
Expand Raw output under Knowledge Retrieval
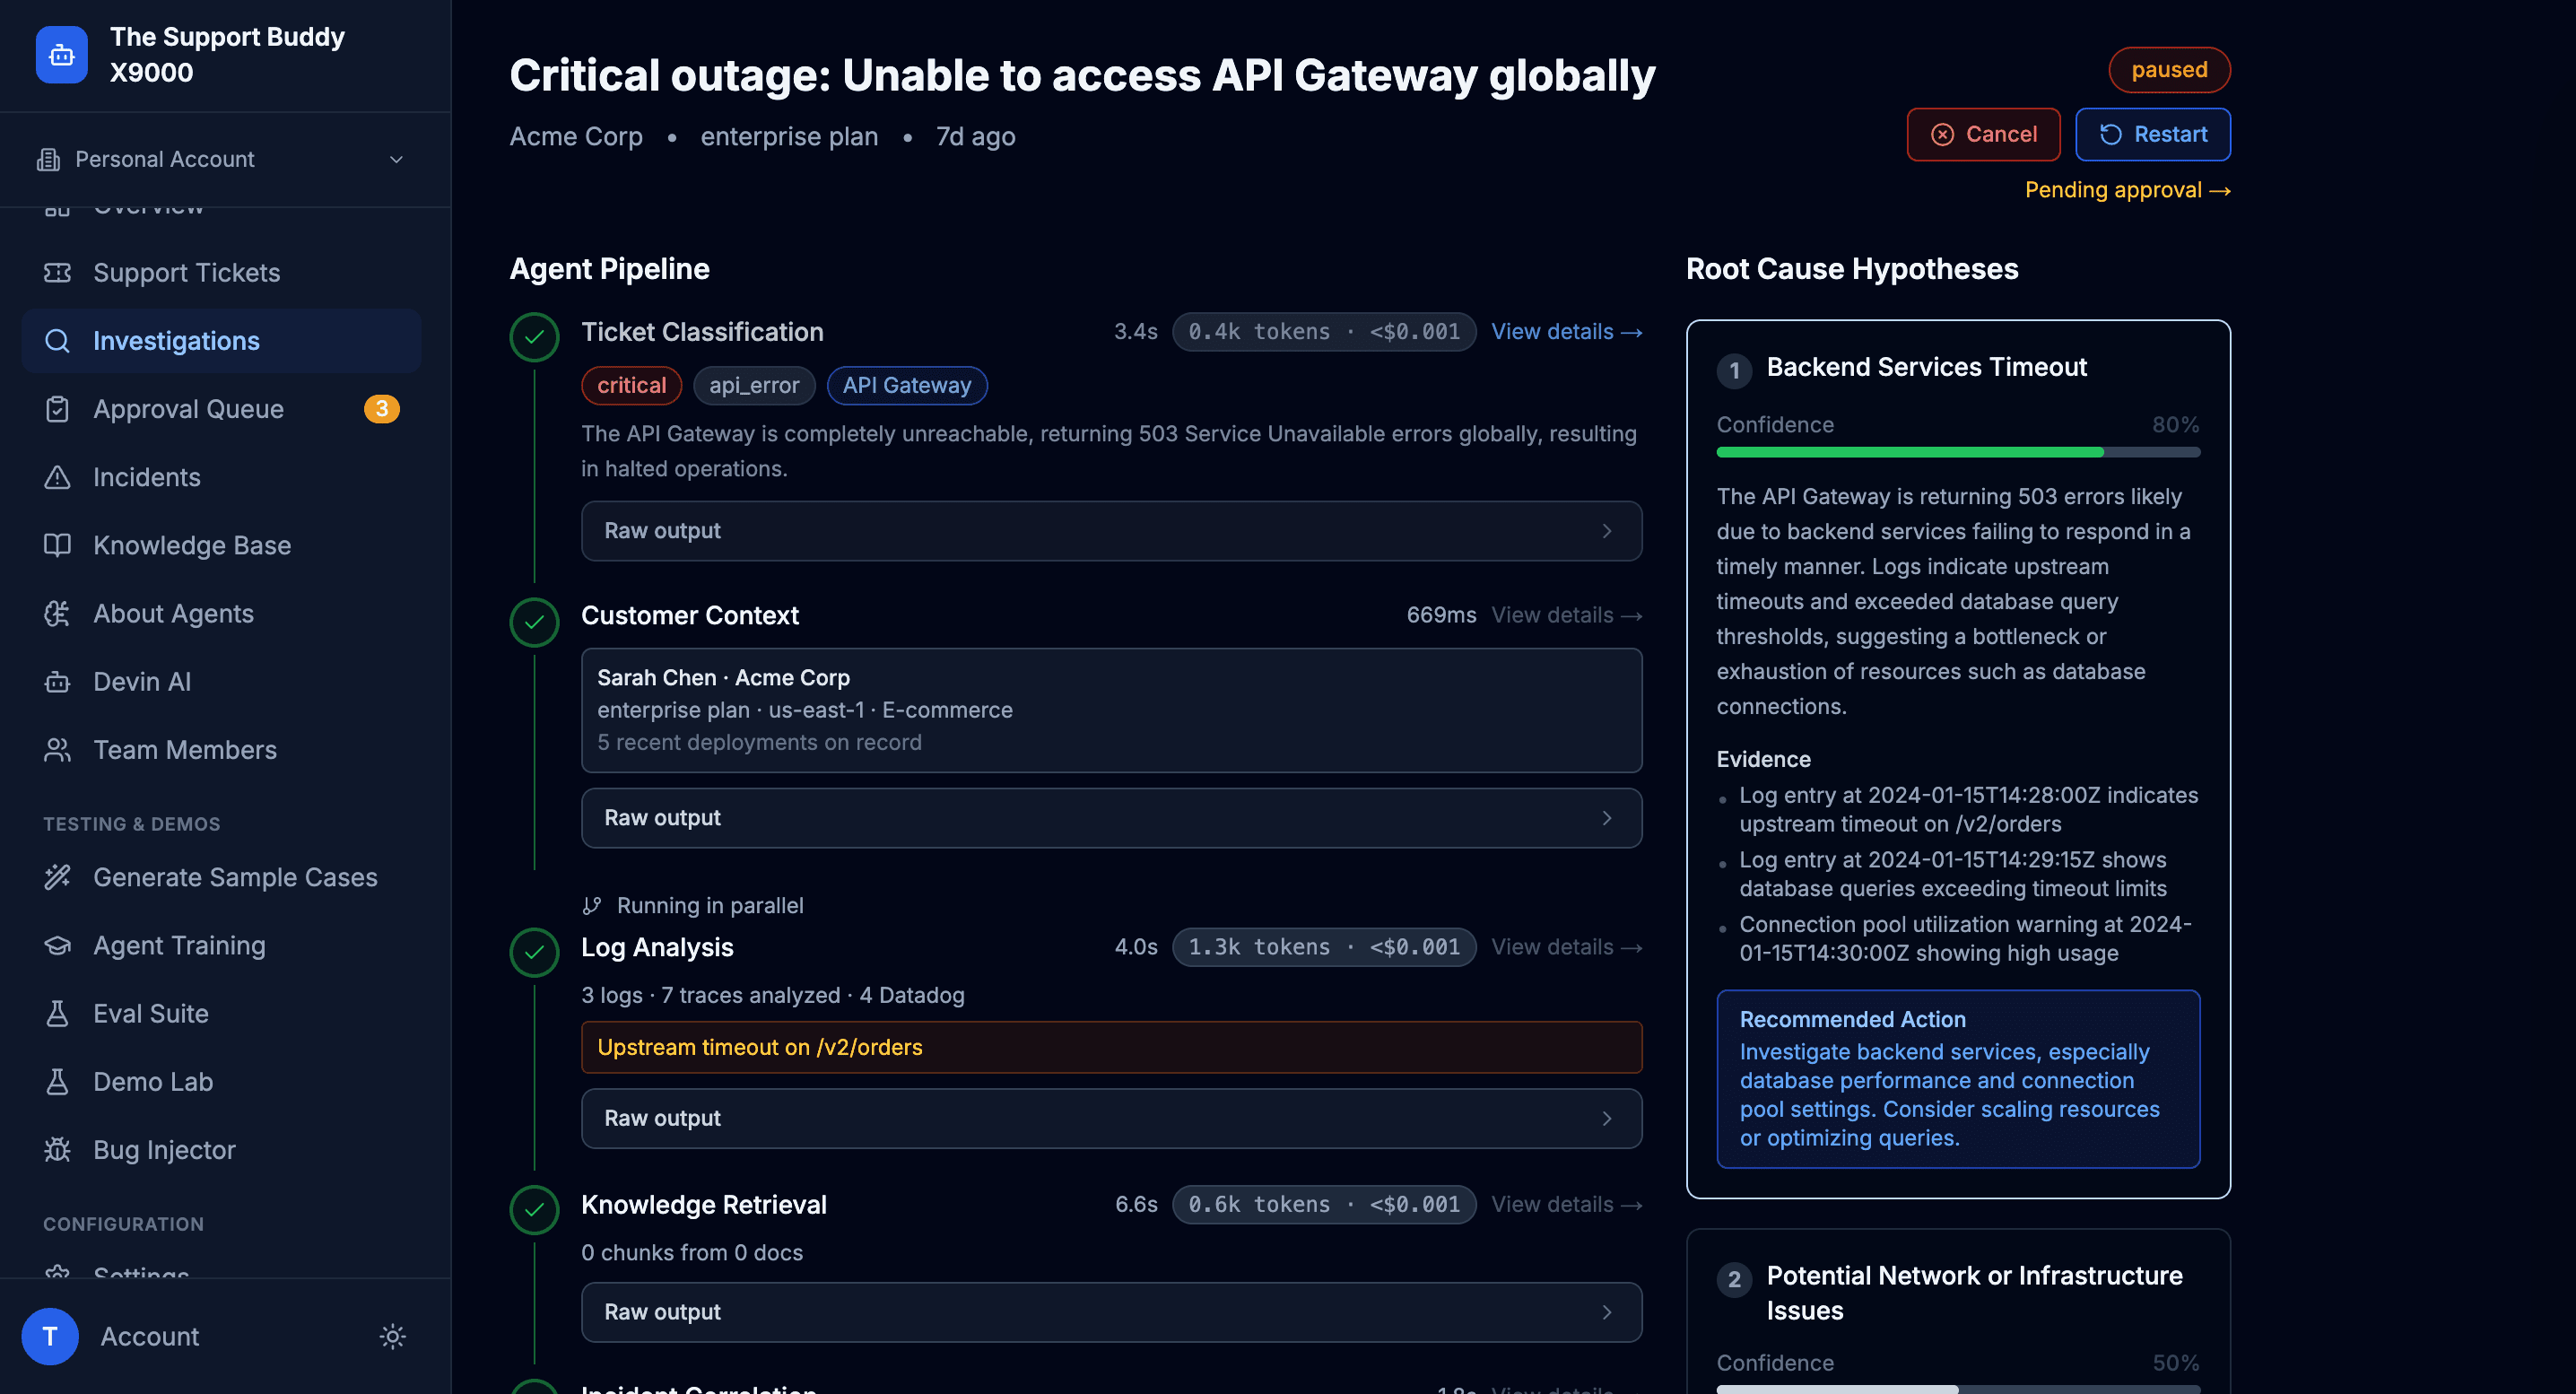(1111, 1312)
